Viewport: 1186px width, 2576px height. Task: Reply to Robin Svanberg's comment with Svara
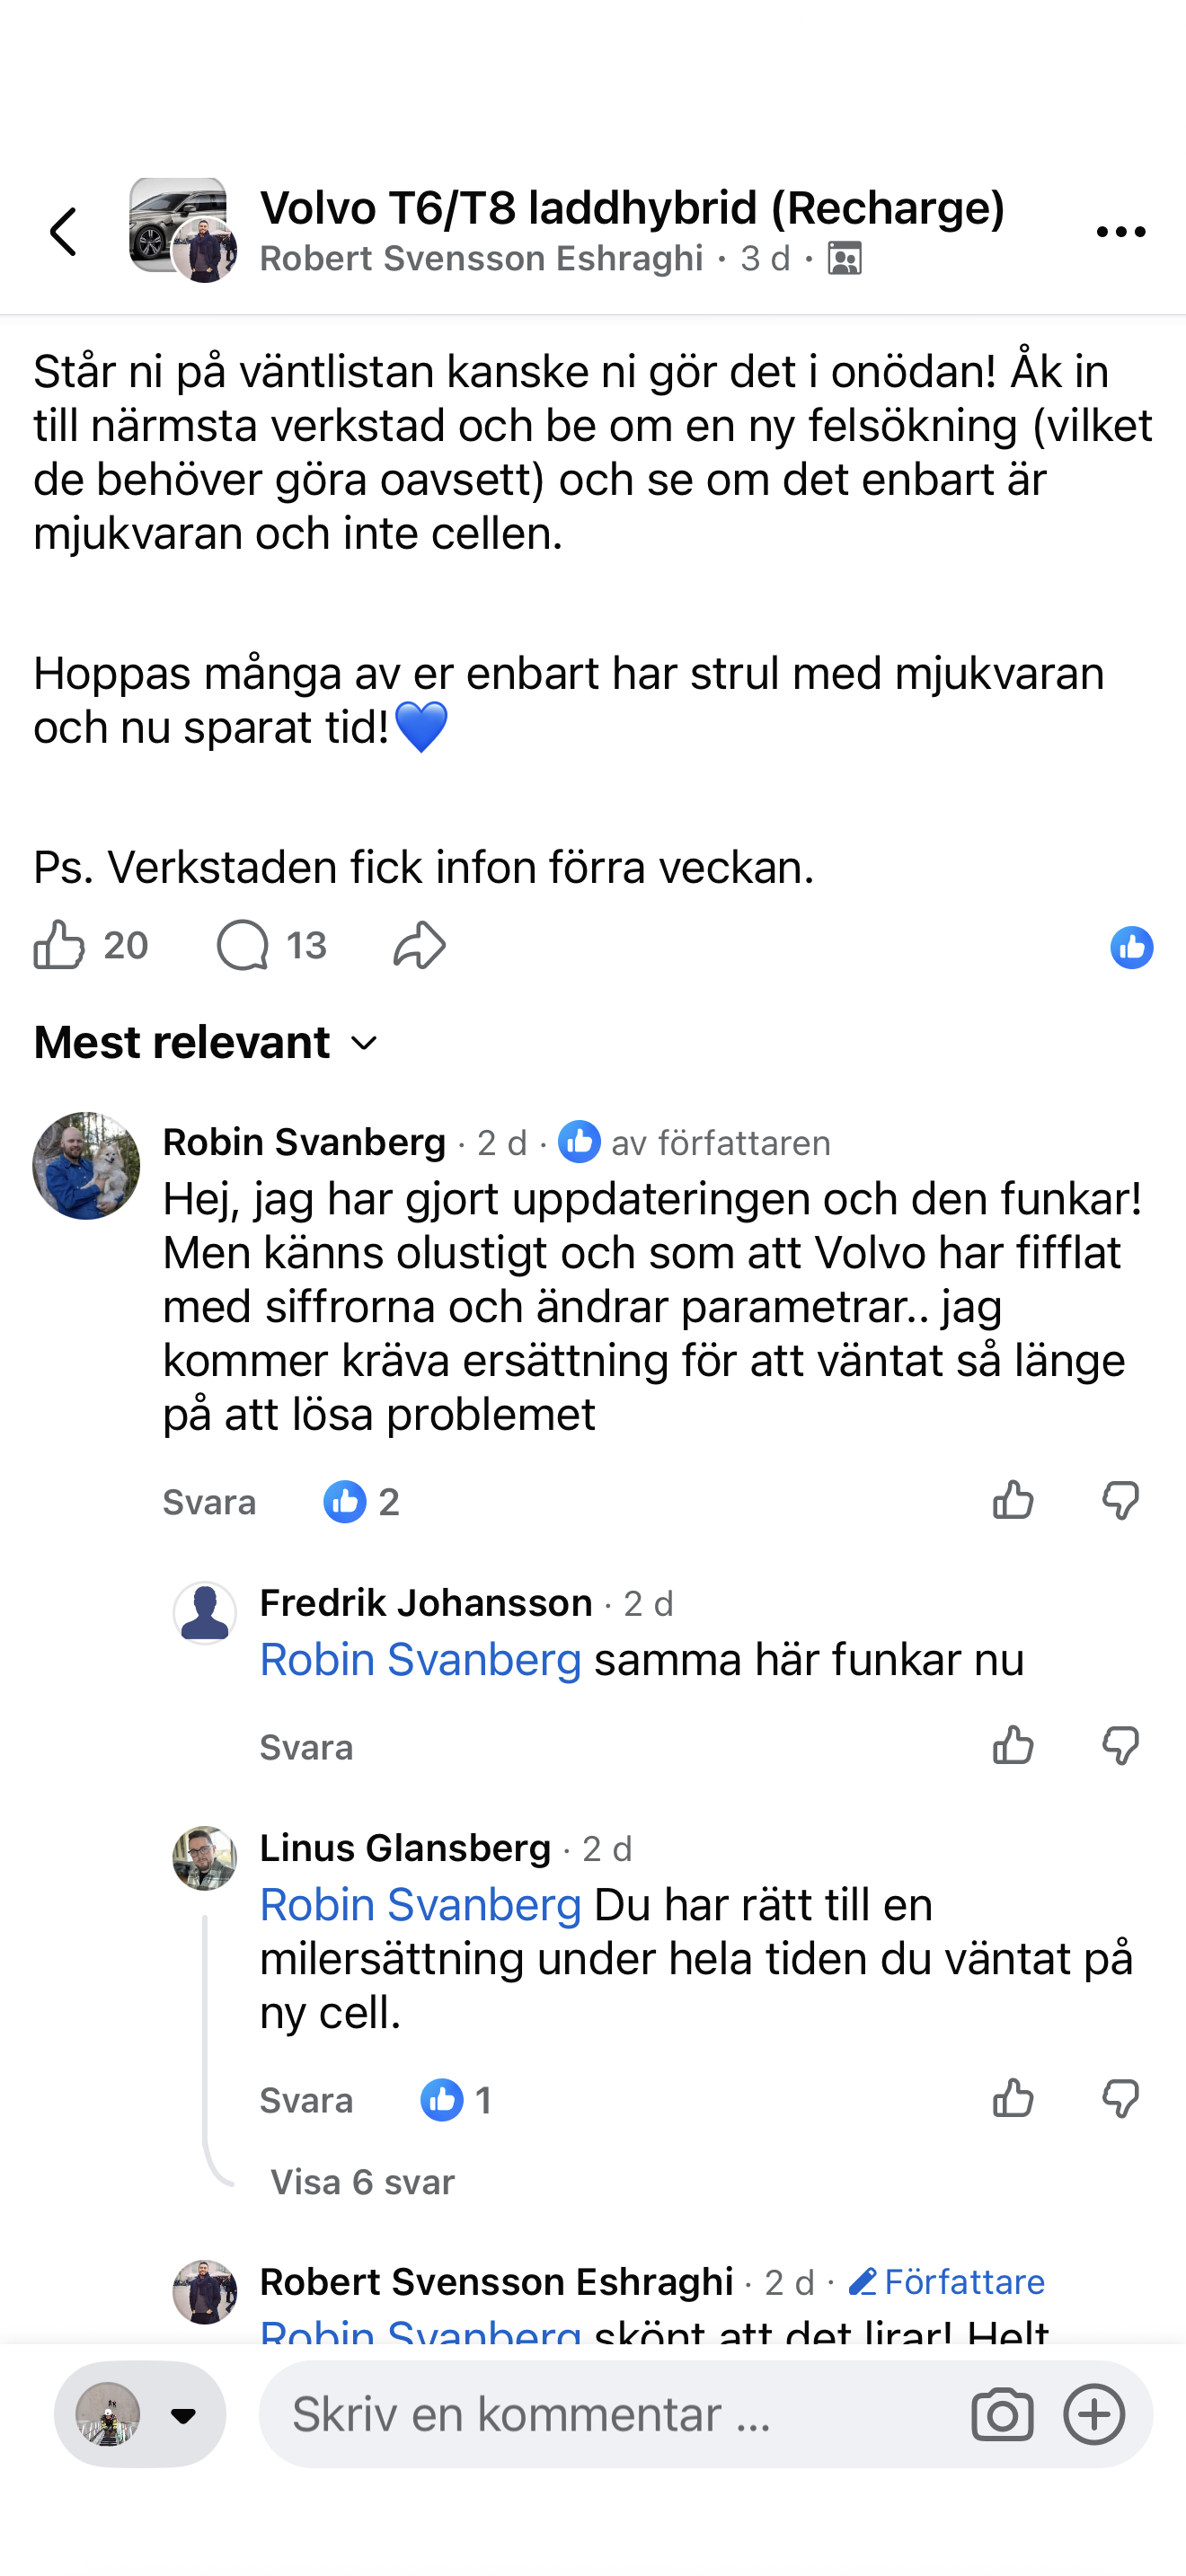point(209,1502)
